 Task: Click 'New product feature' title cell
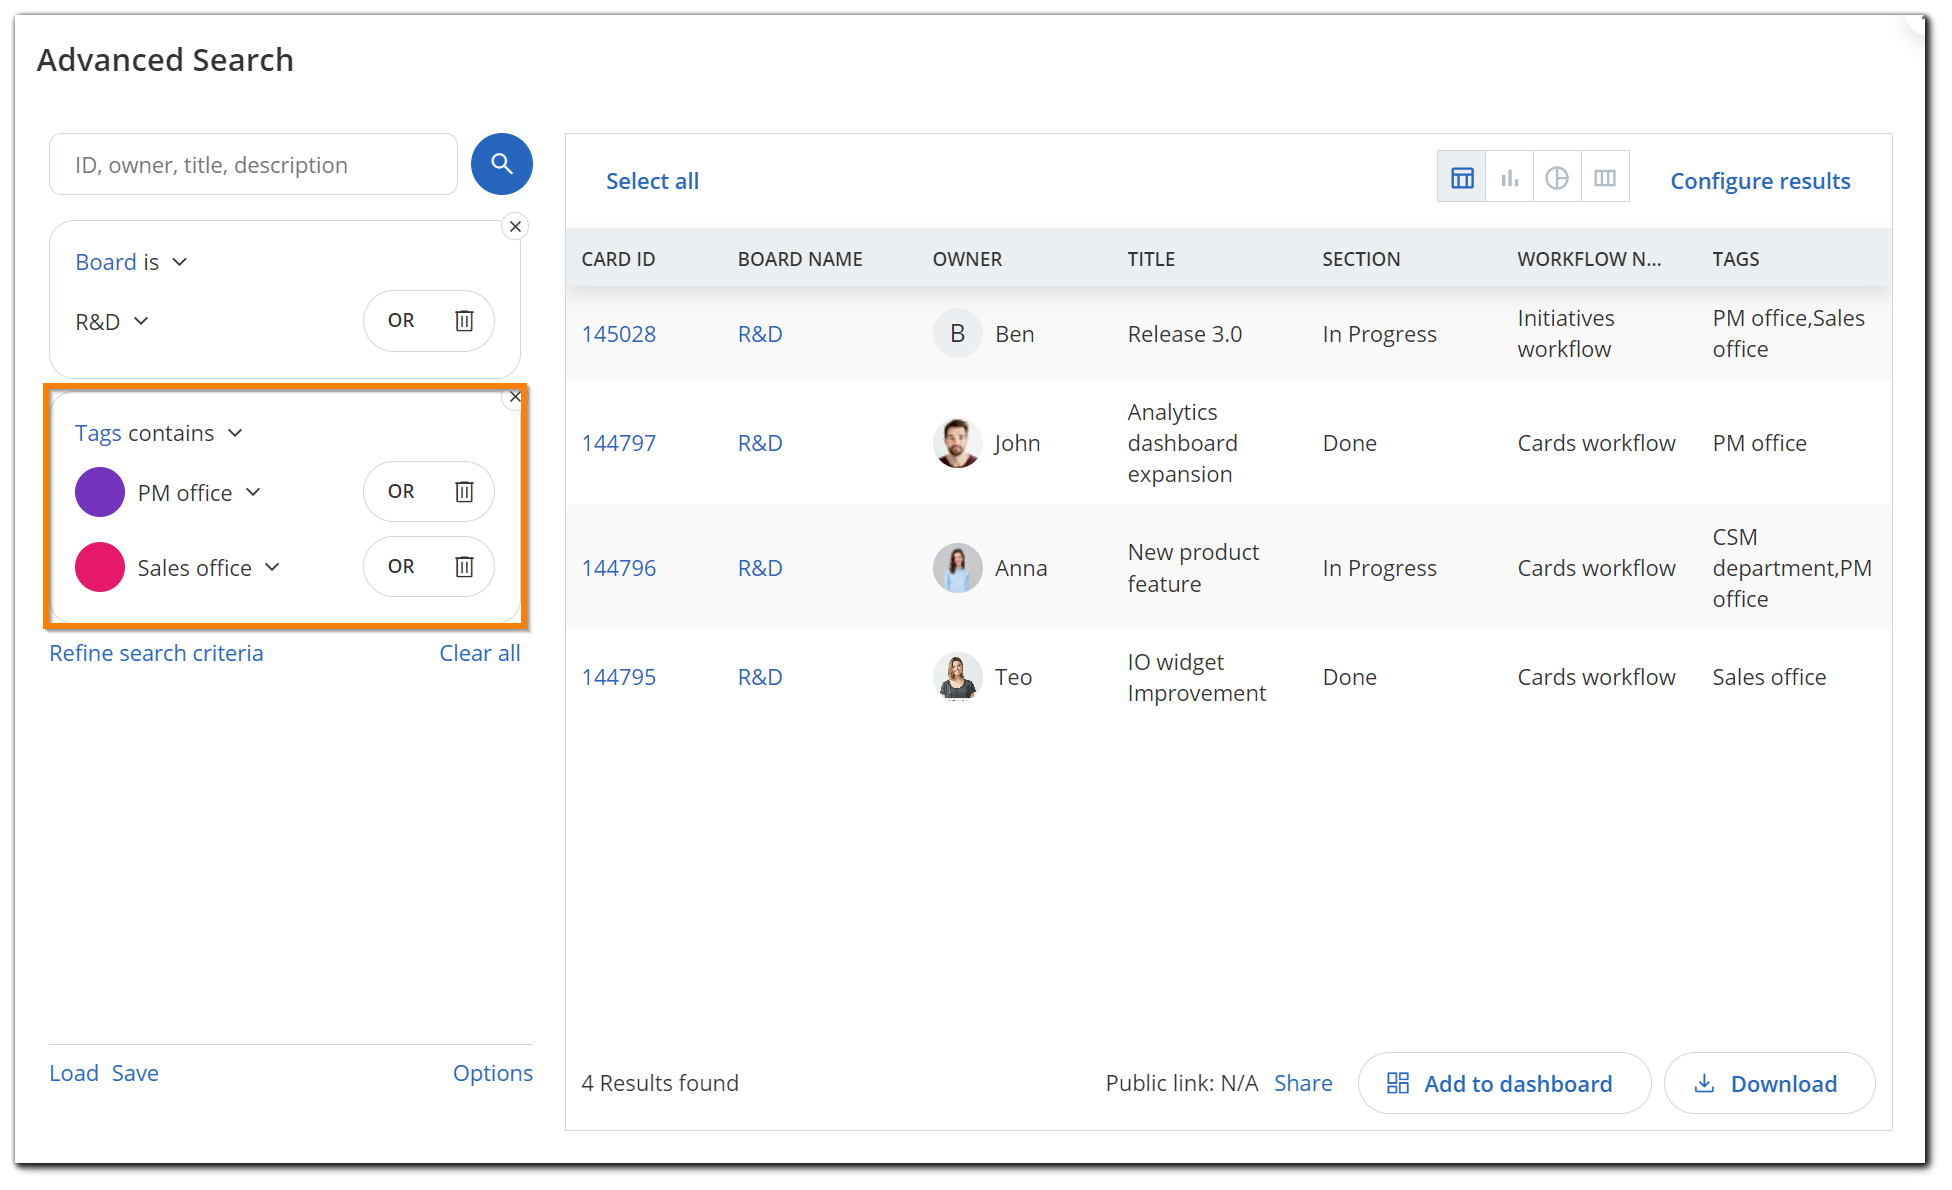pyautogui.click(x=1193, y=568)
